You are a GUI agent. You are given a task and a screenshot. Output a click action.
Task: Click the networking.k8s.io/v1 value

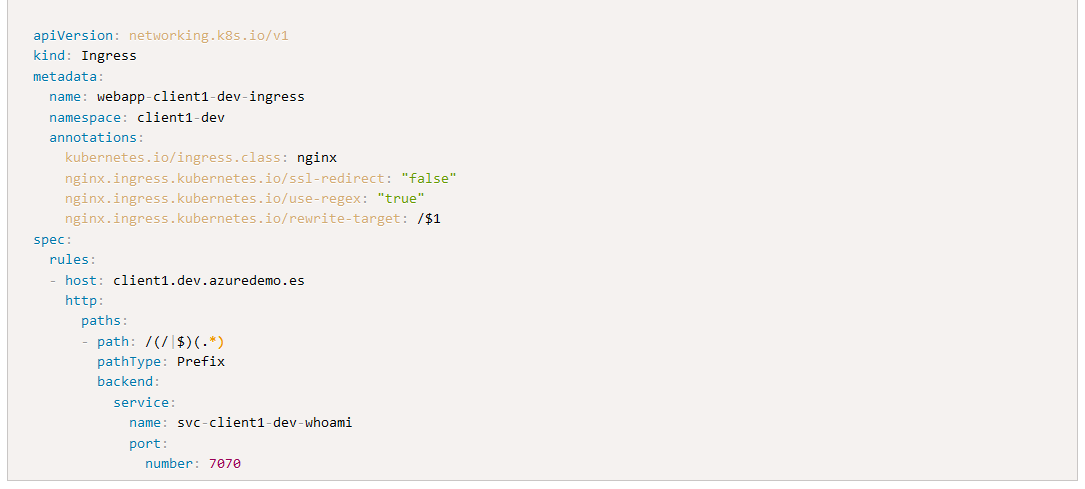pos(208,35)
